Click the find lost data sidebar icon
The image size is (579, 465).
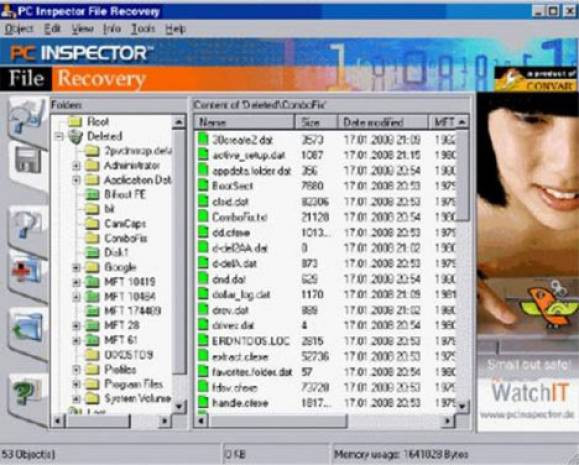click(x=27, y=224)
